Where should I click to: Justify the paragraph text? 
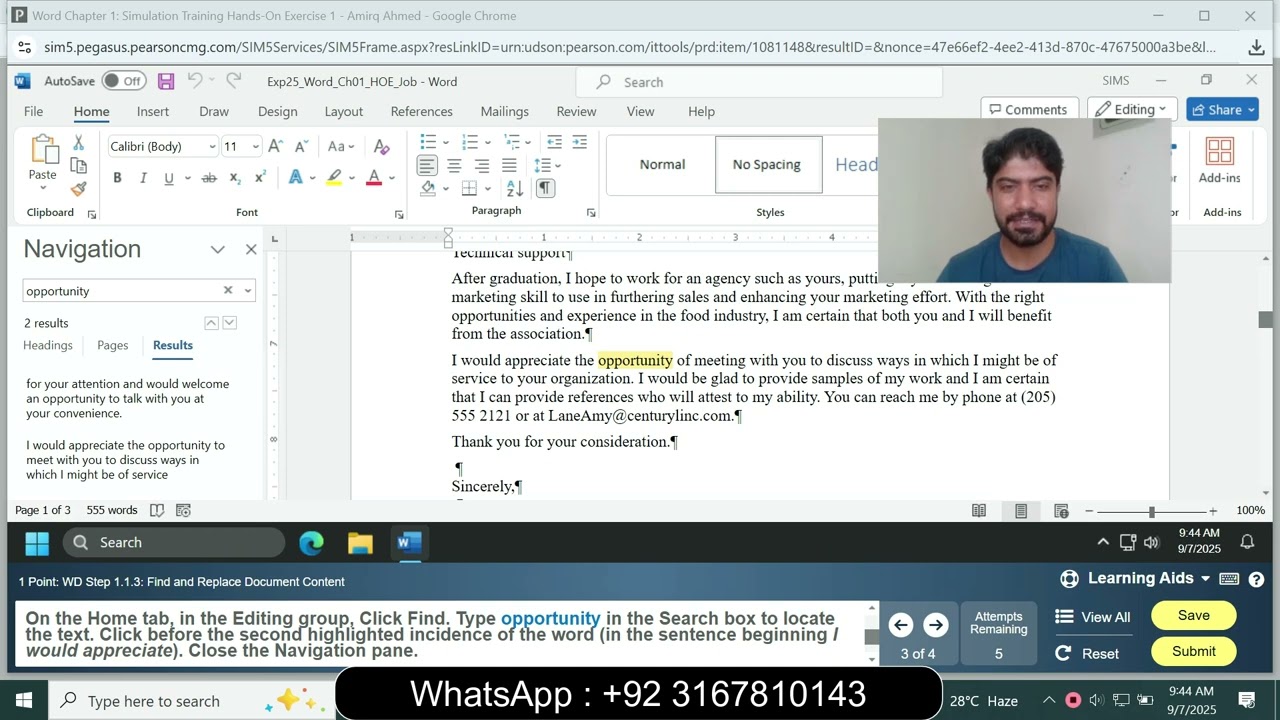pyautogui.click(x=509, y=165)
